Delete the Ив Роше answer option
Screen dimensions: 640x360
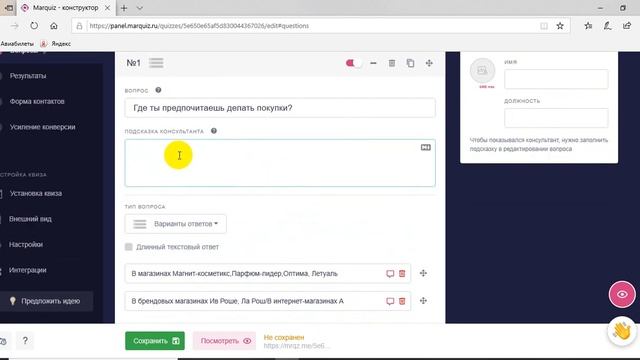click(402, 301)
